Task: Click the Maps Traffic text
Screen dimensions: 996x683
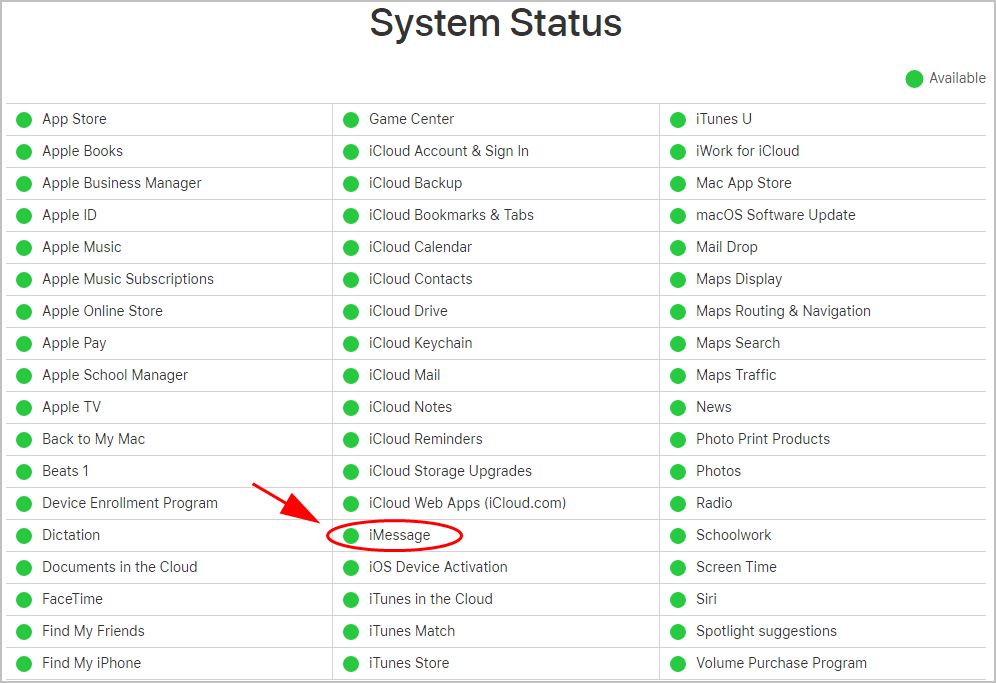Action: tap(736, 375)
